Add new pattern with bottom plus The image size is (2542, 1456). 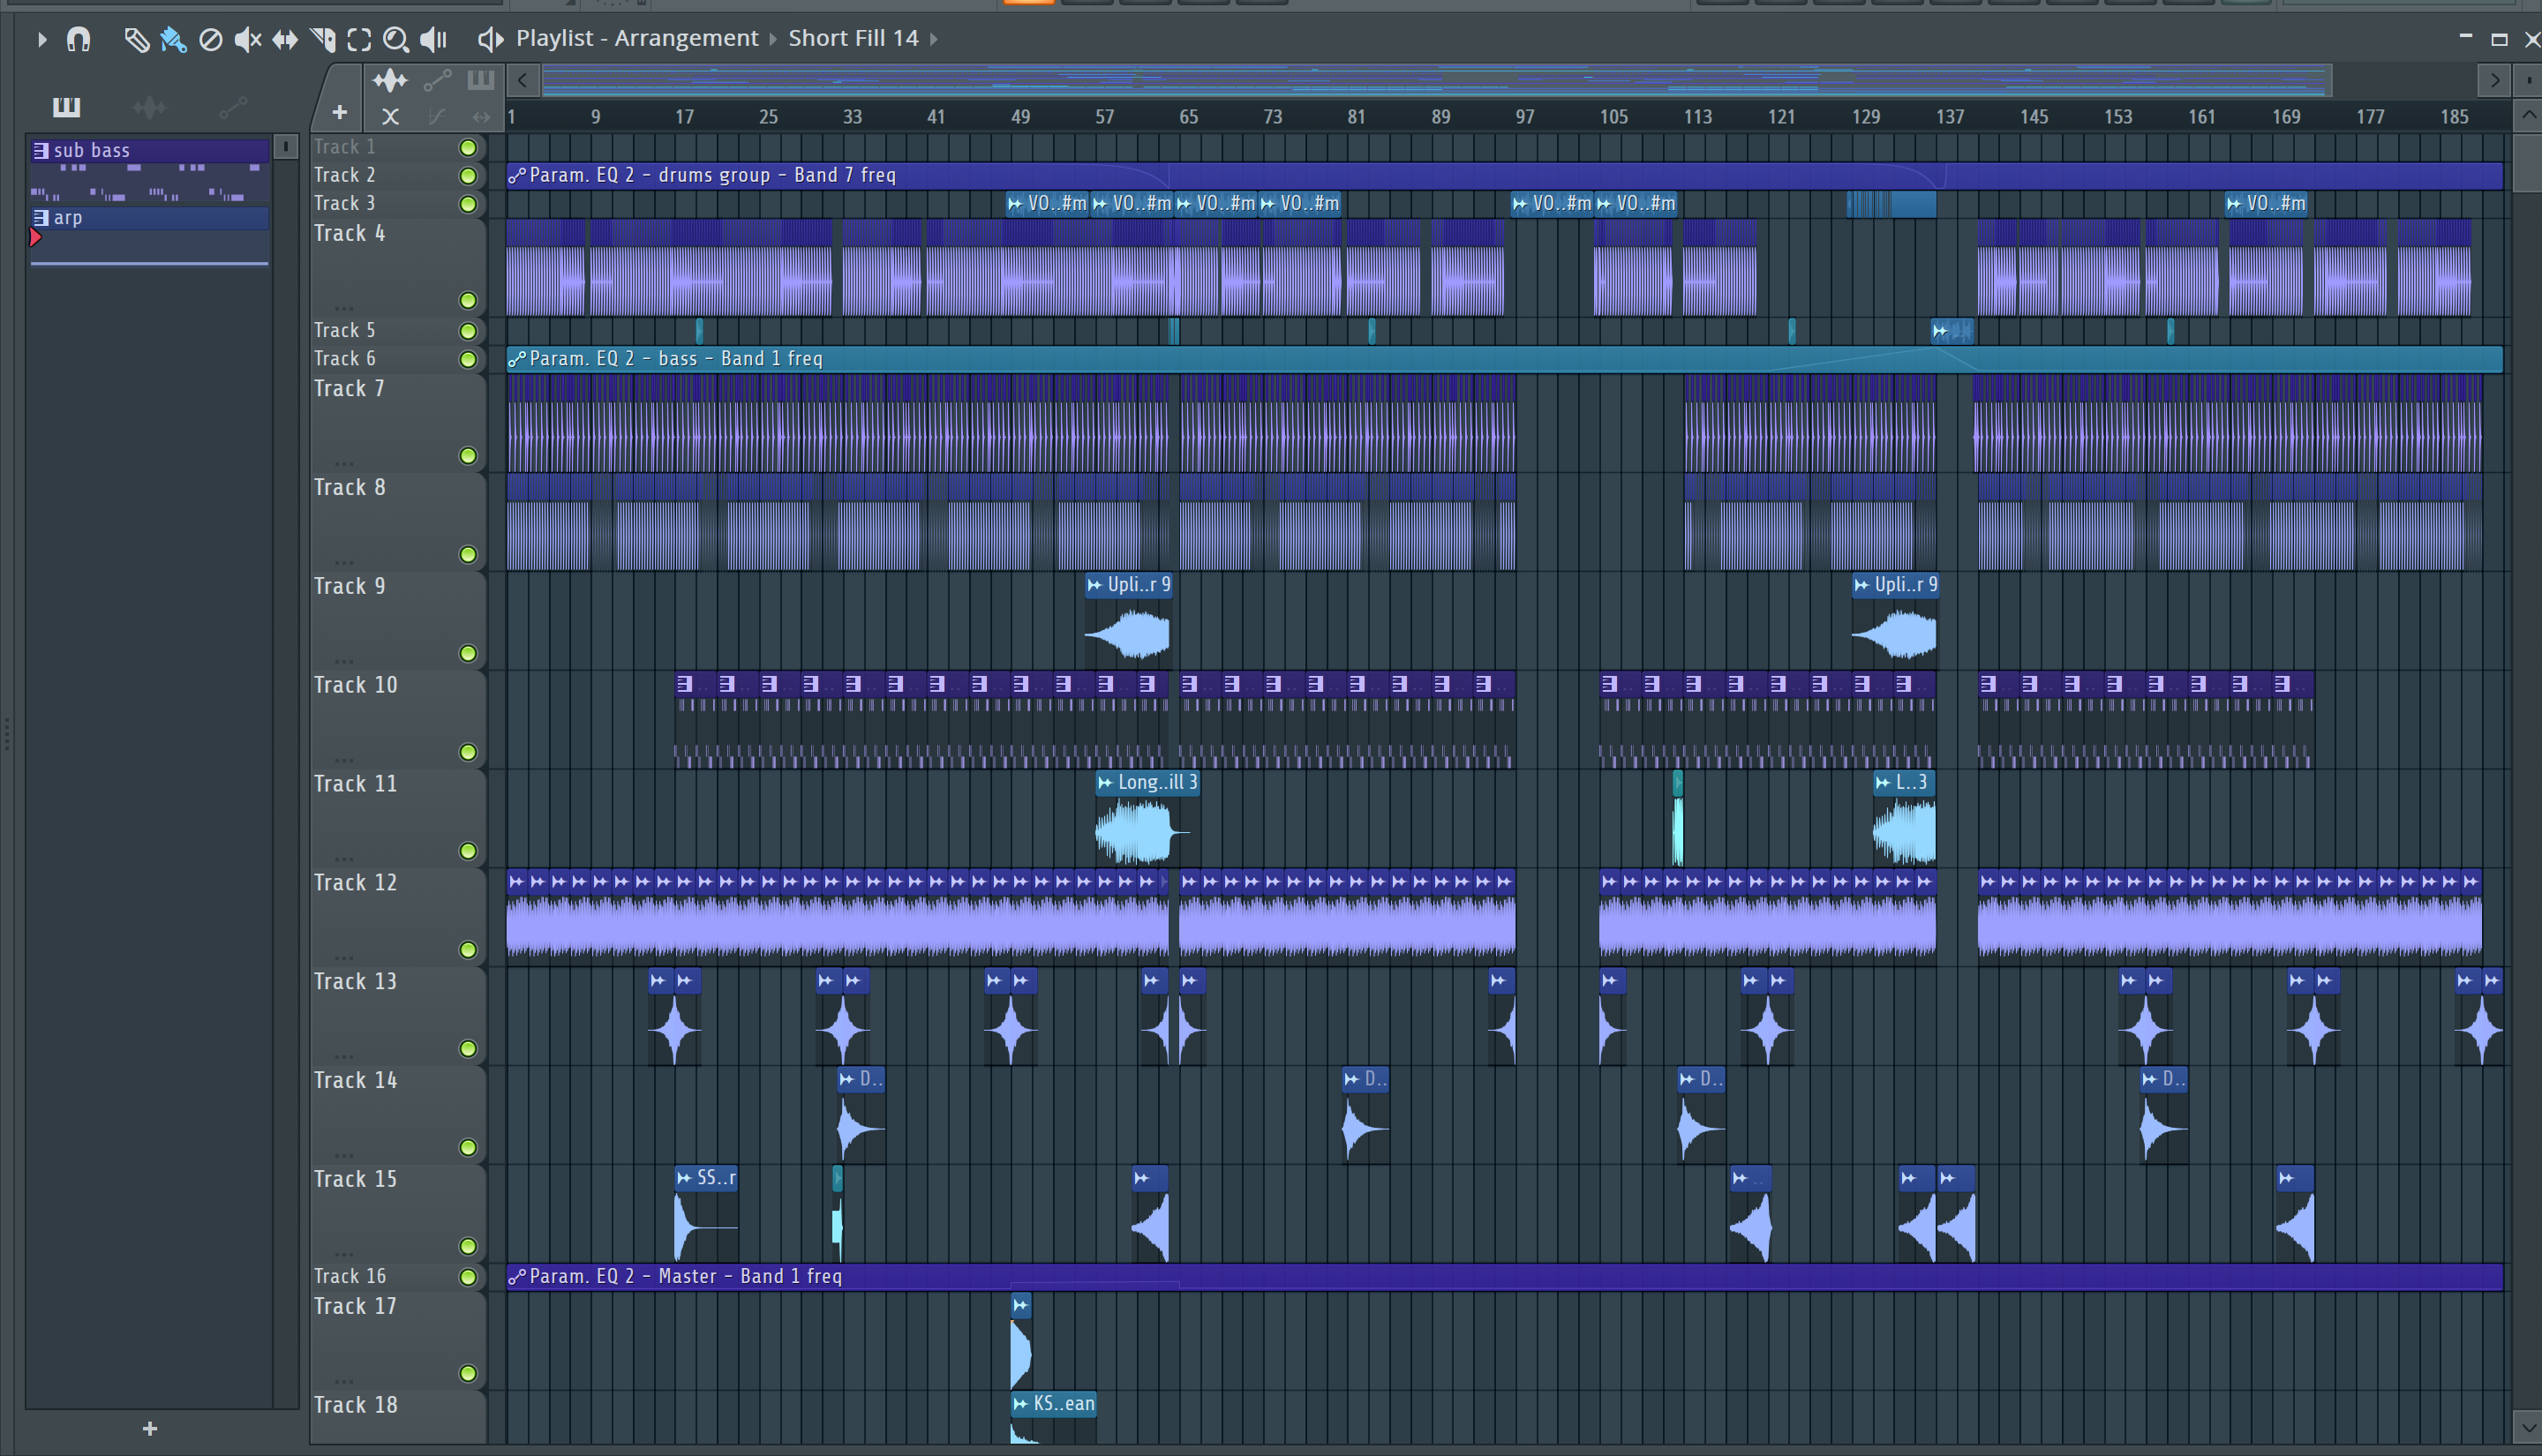click(x=150, y=1428)
